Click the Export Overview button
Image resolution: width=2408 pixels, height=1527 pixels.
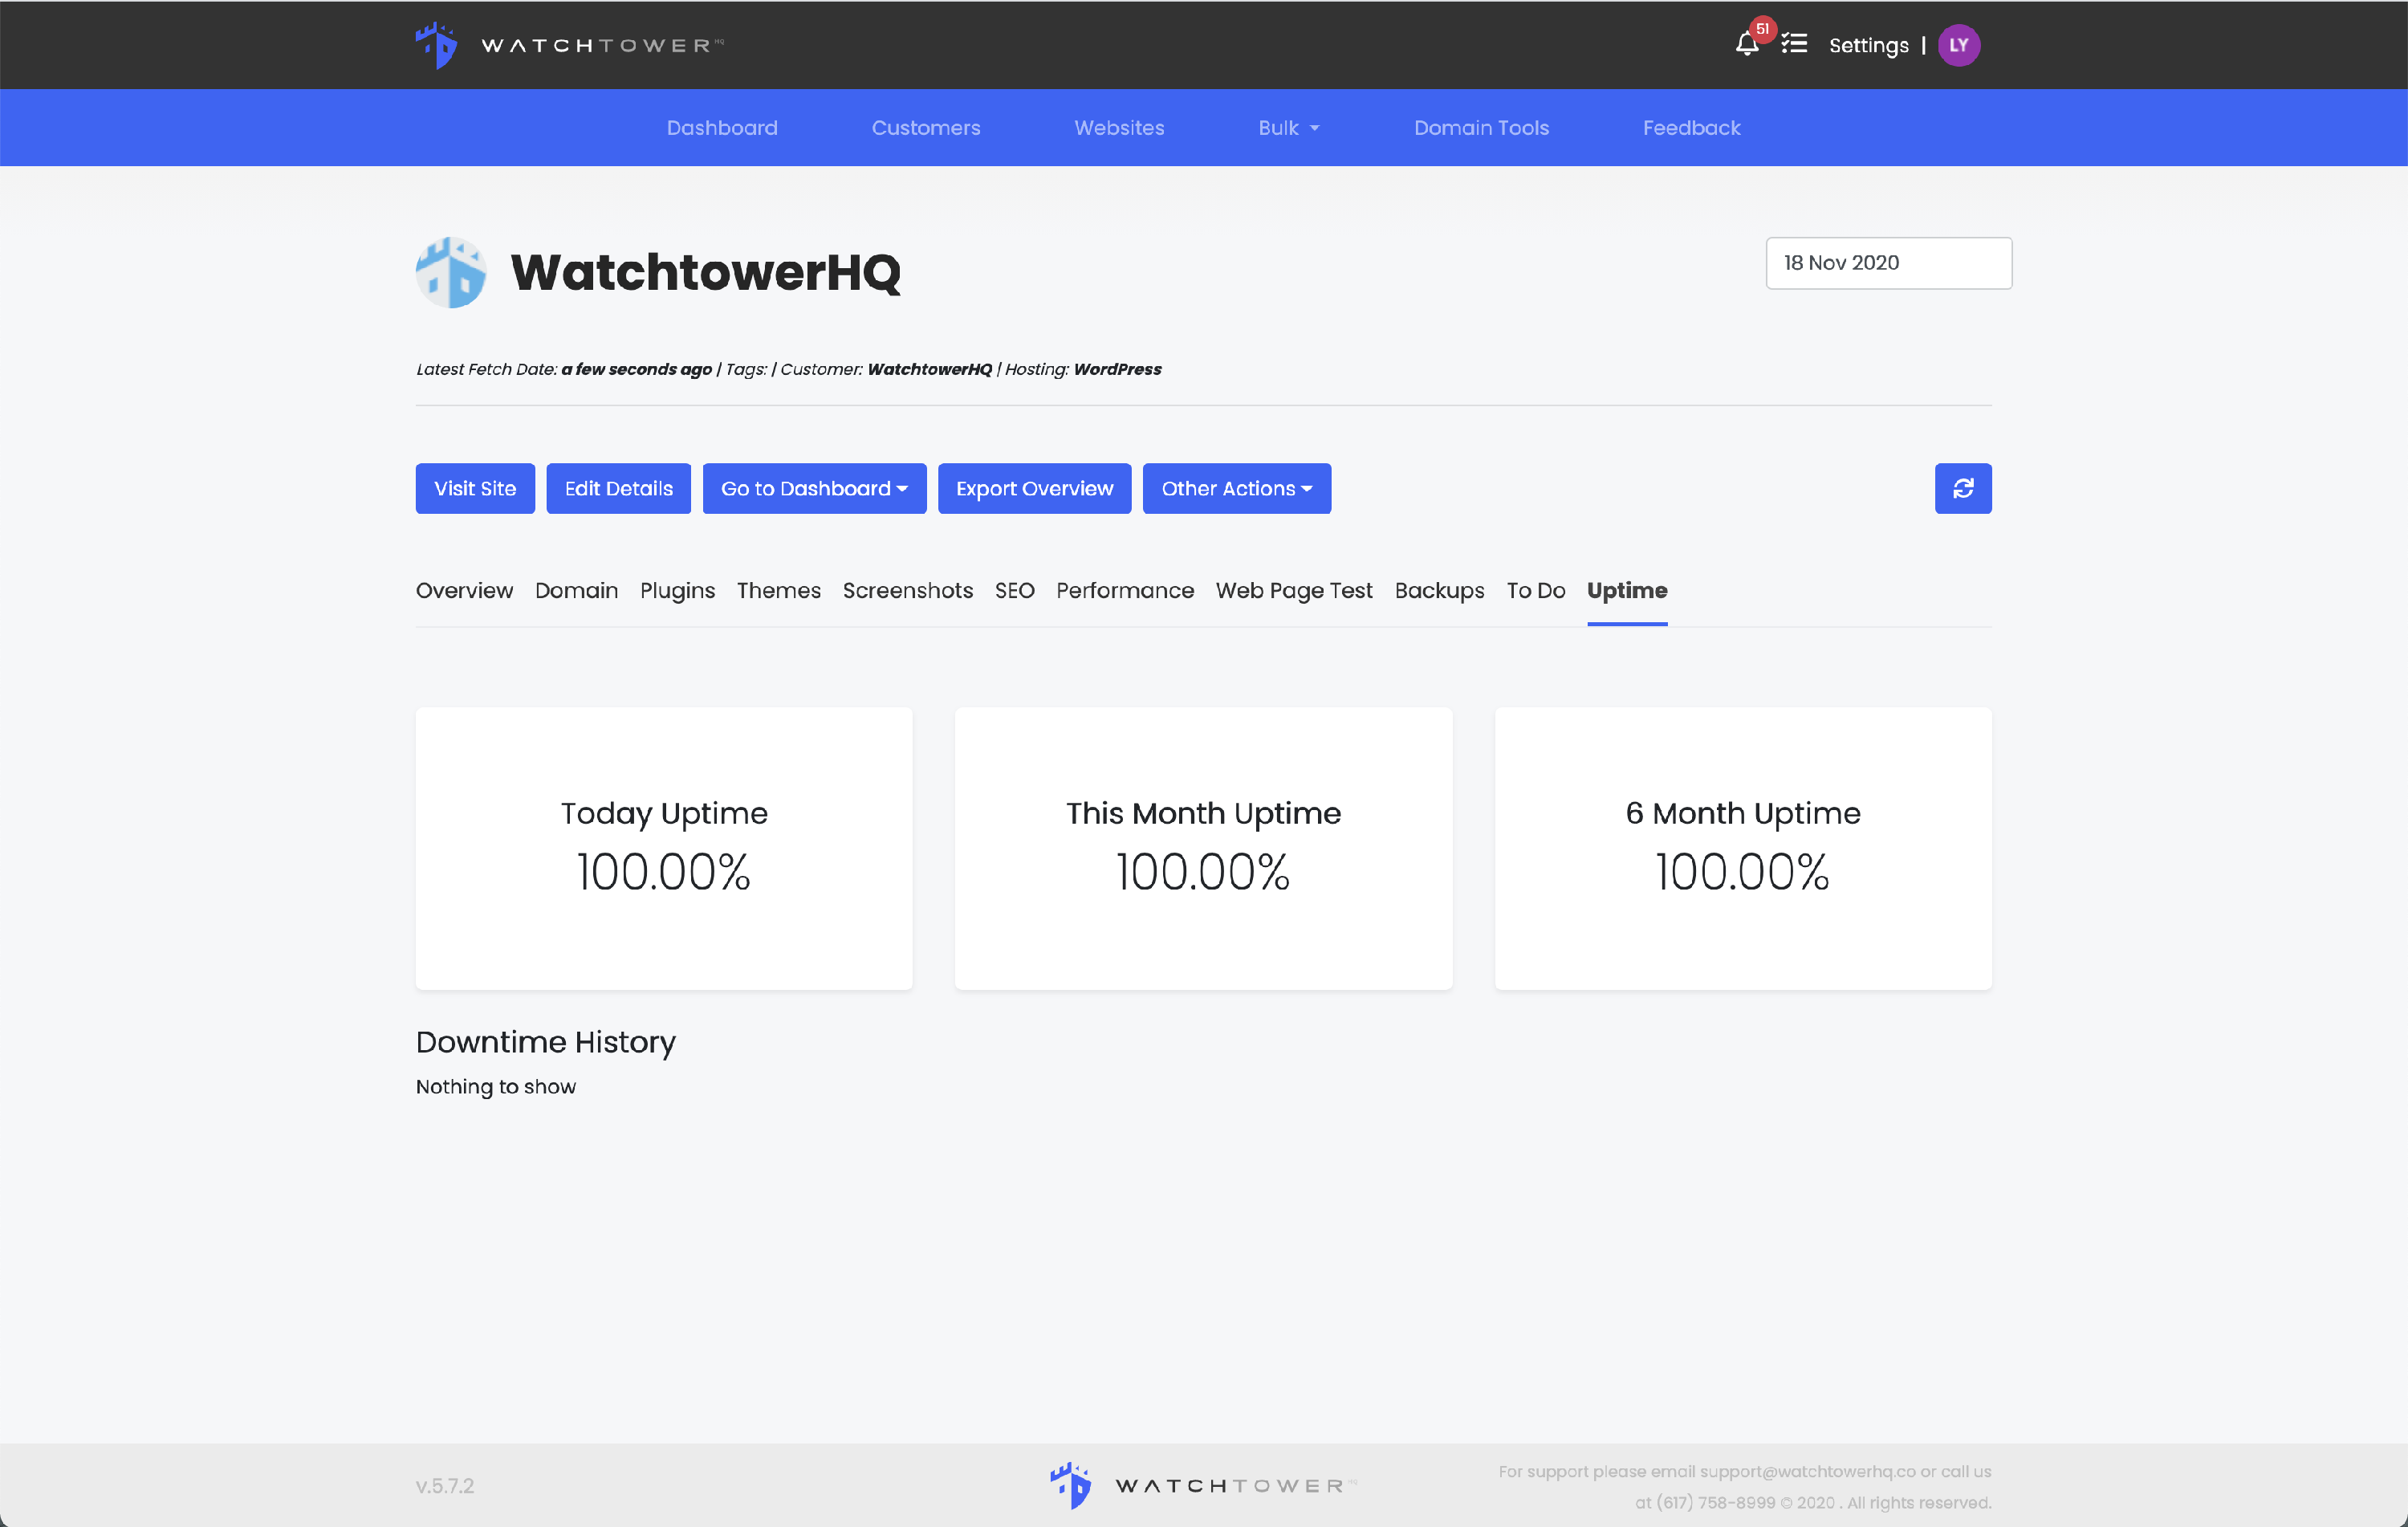pos(1034,488)
